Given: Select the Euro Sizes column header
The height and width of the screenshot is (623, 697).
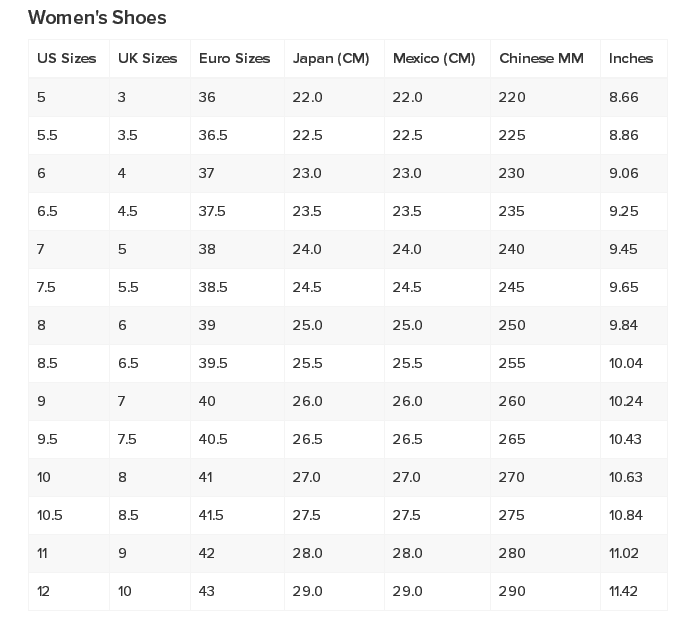Looking at the screenshot, I should coord(234,59).
